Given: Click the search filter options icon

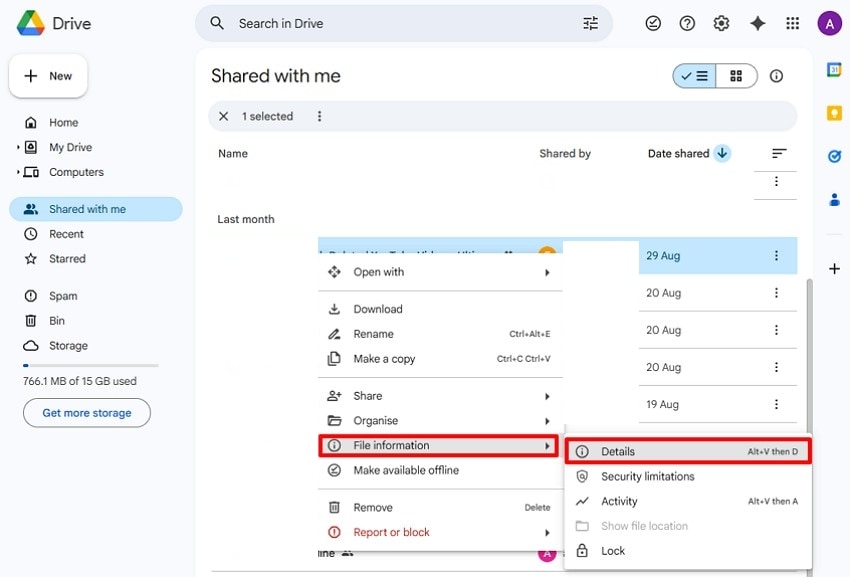Looking at the screenshot, I should (590, 23).
